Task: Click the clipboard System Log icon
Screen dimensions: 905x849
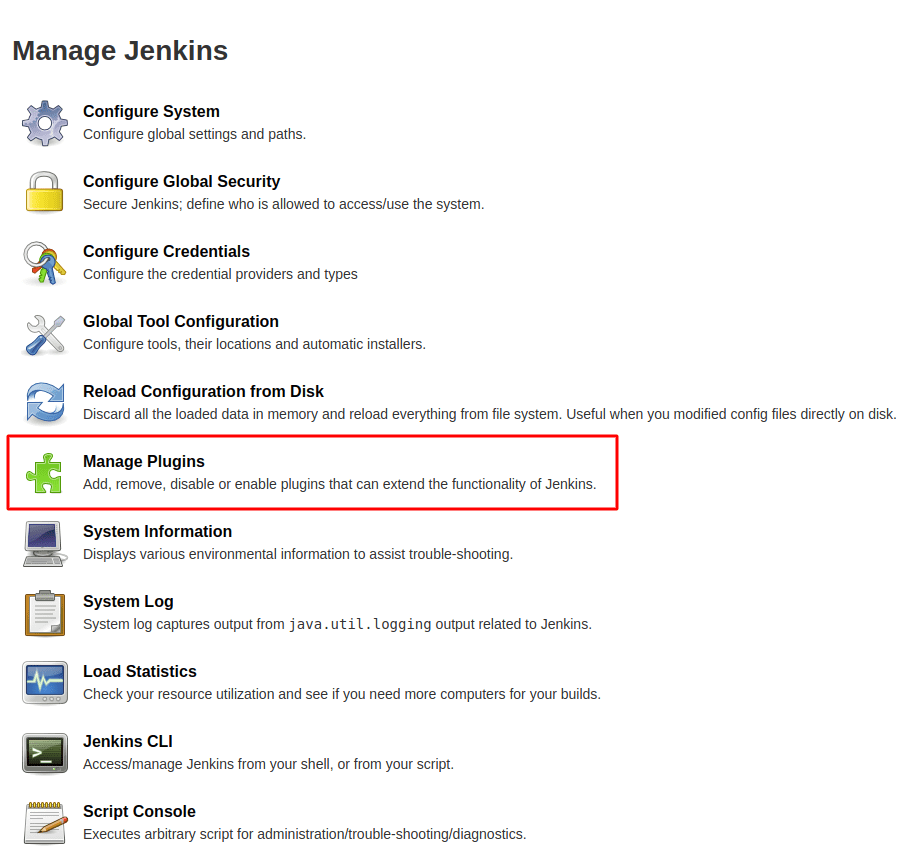Action: pyautogui.click(x=45, y=613)
